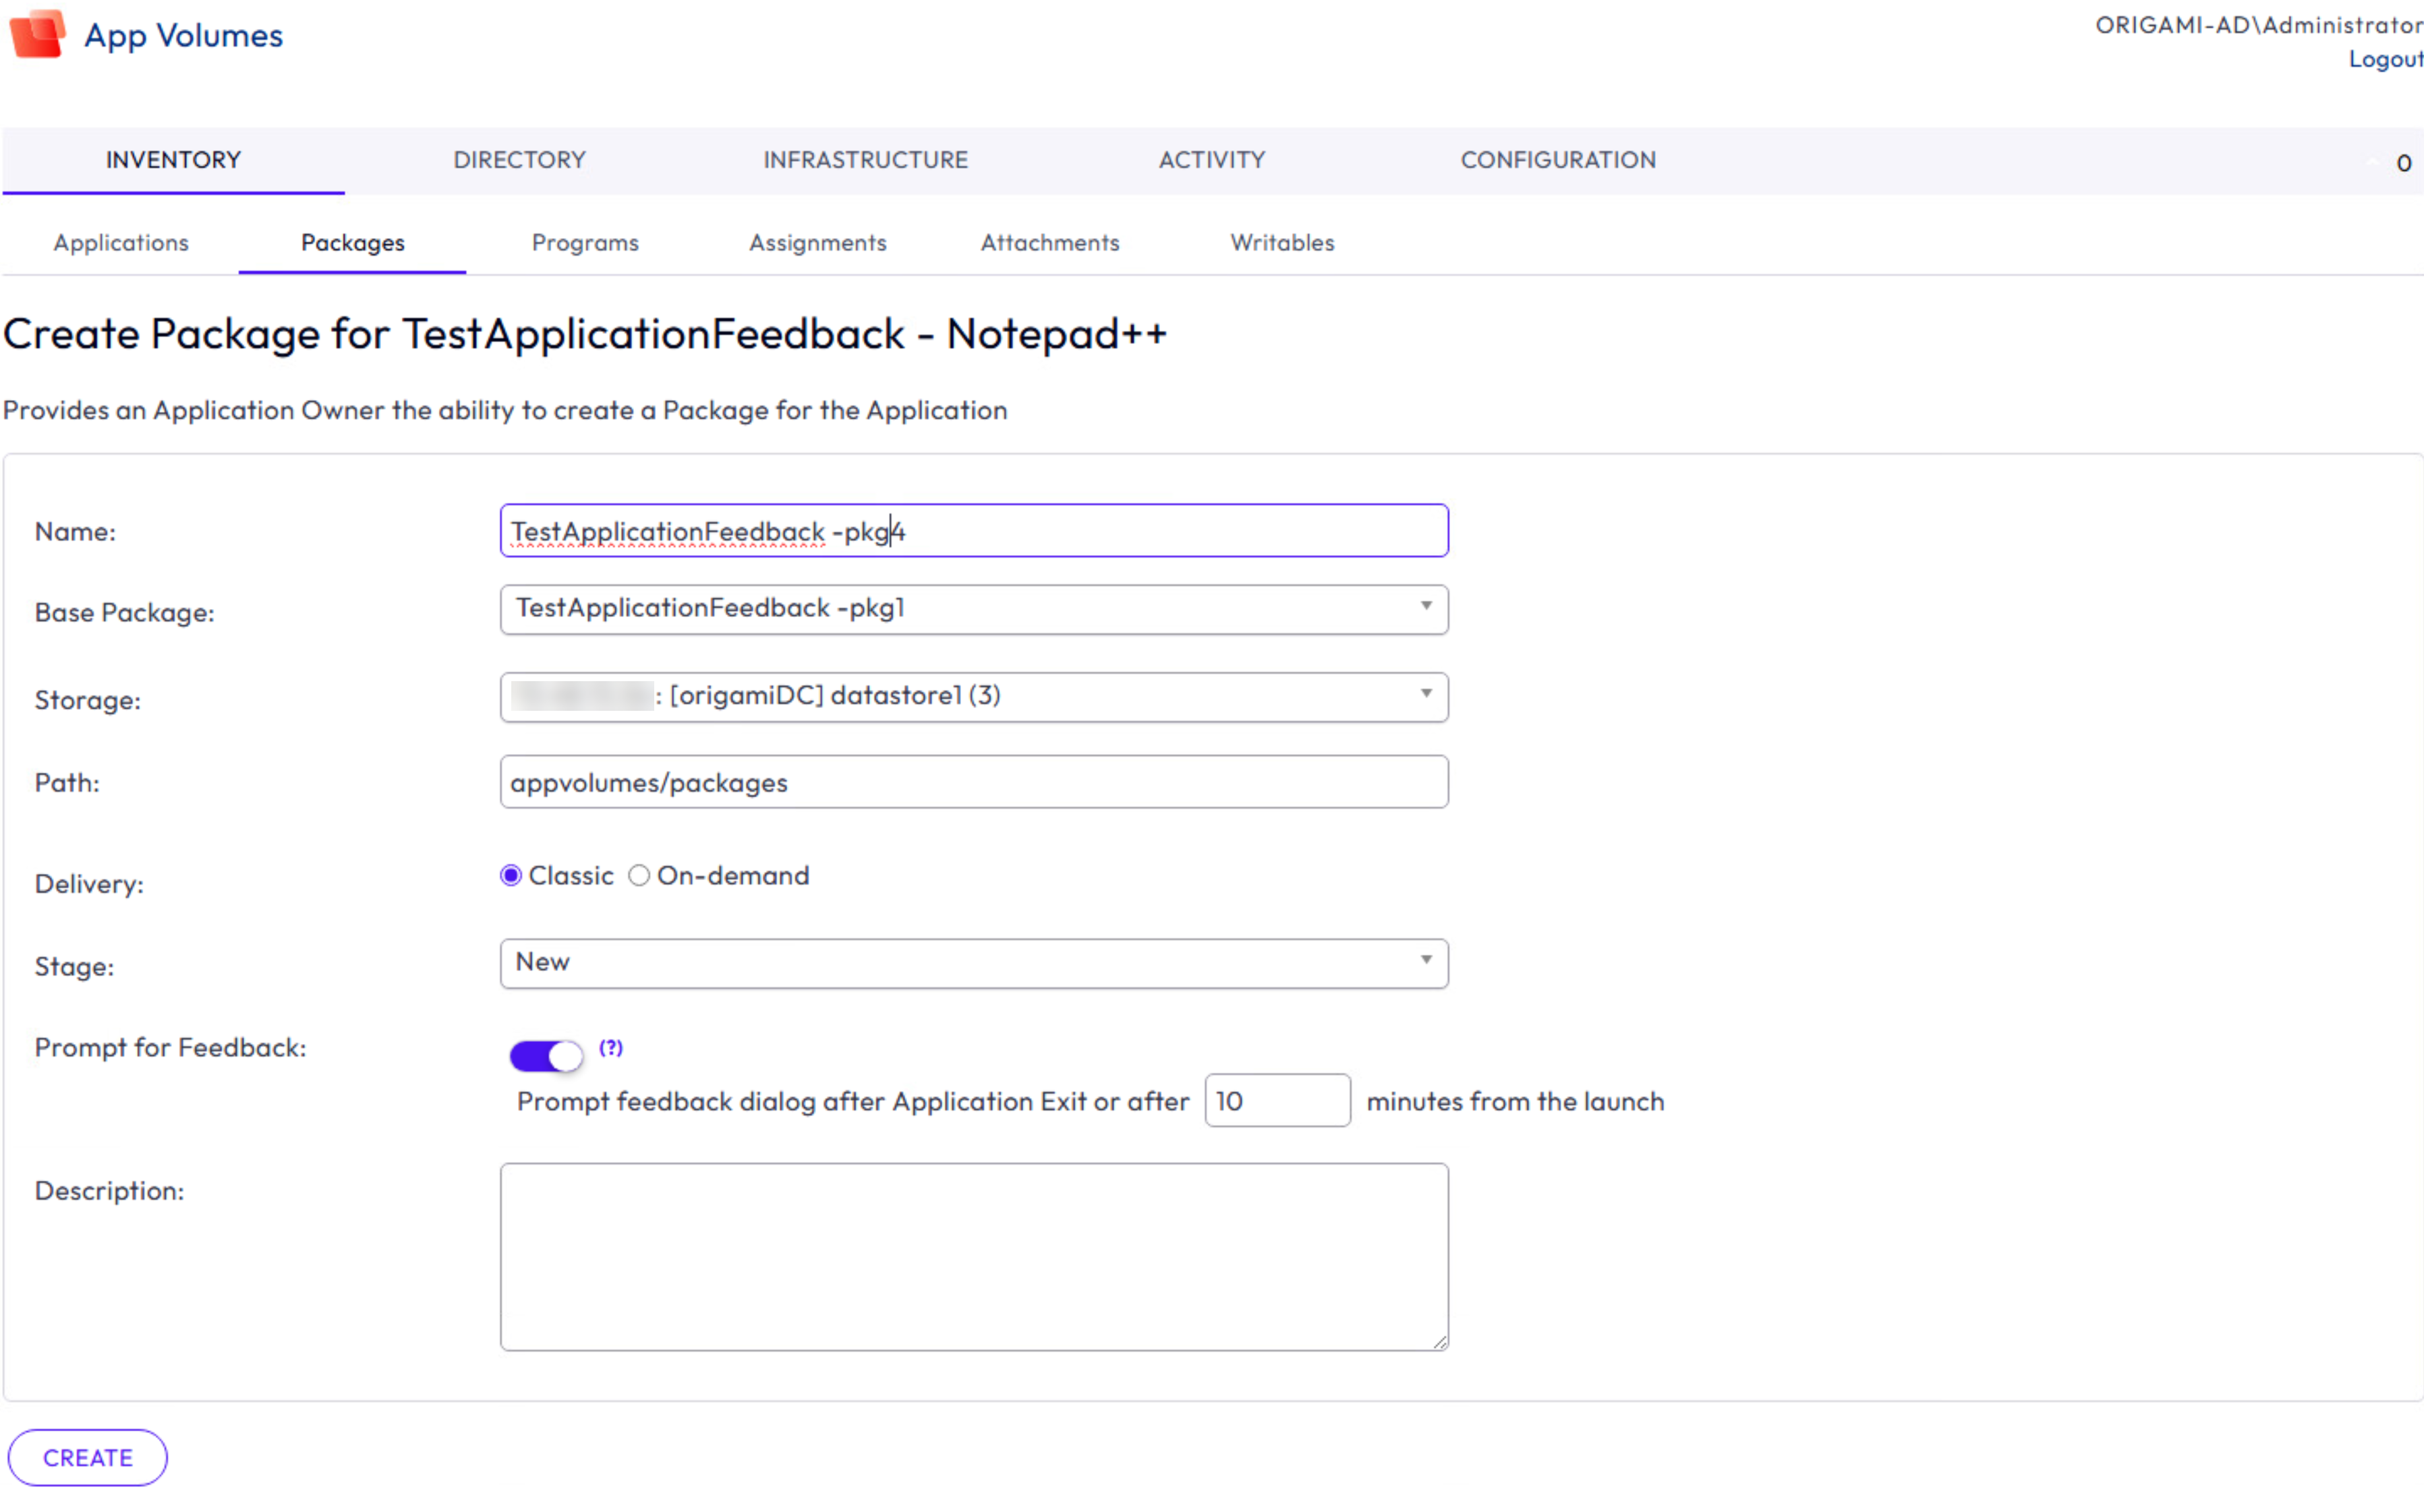Viewport: 2424px width, 1512px height.
Task: Toggle the Prompt for Feedback switch
Action: pos(546,1055)
